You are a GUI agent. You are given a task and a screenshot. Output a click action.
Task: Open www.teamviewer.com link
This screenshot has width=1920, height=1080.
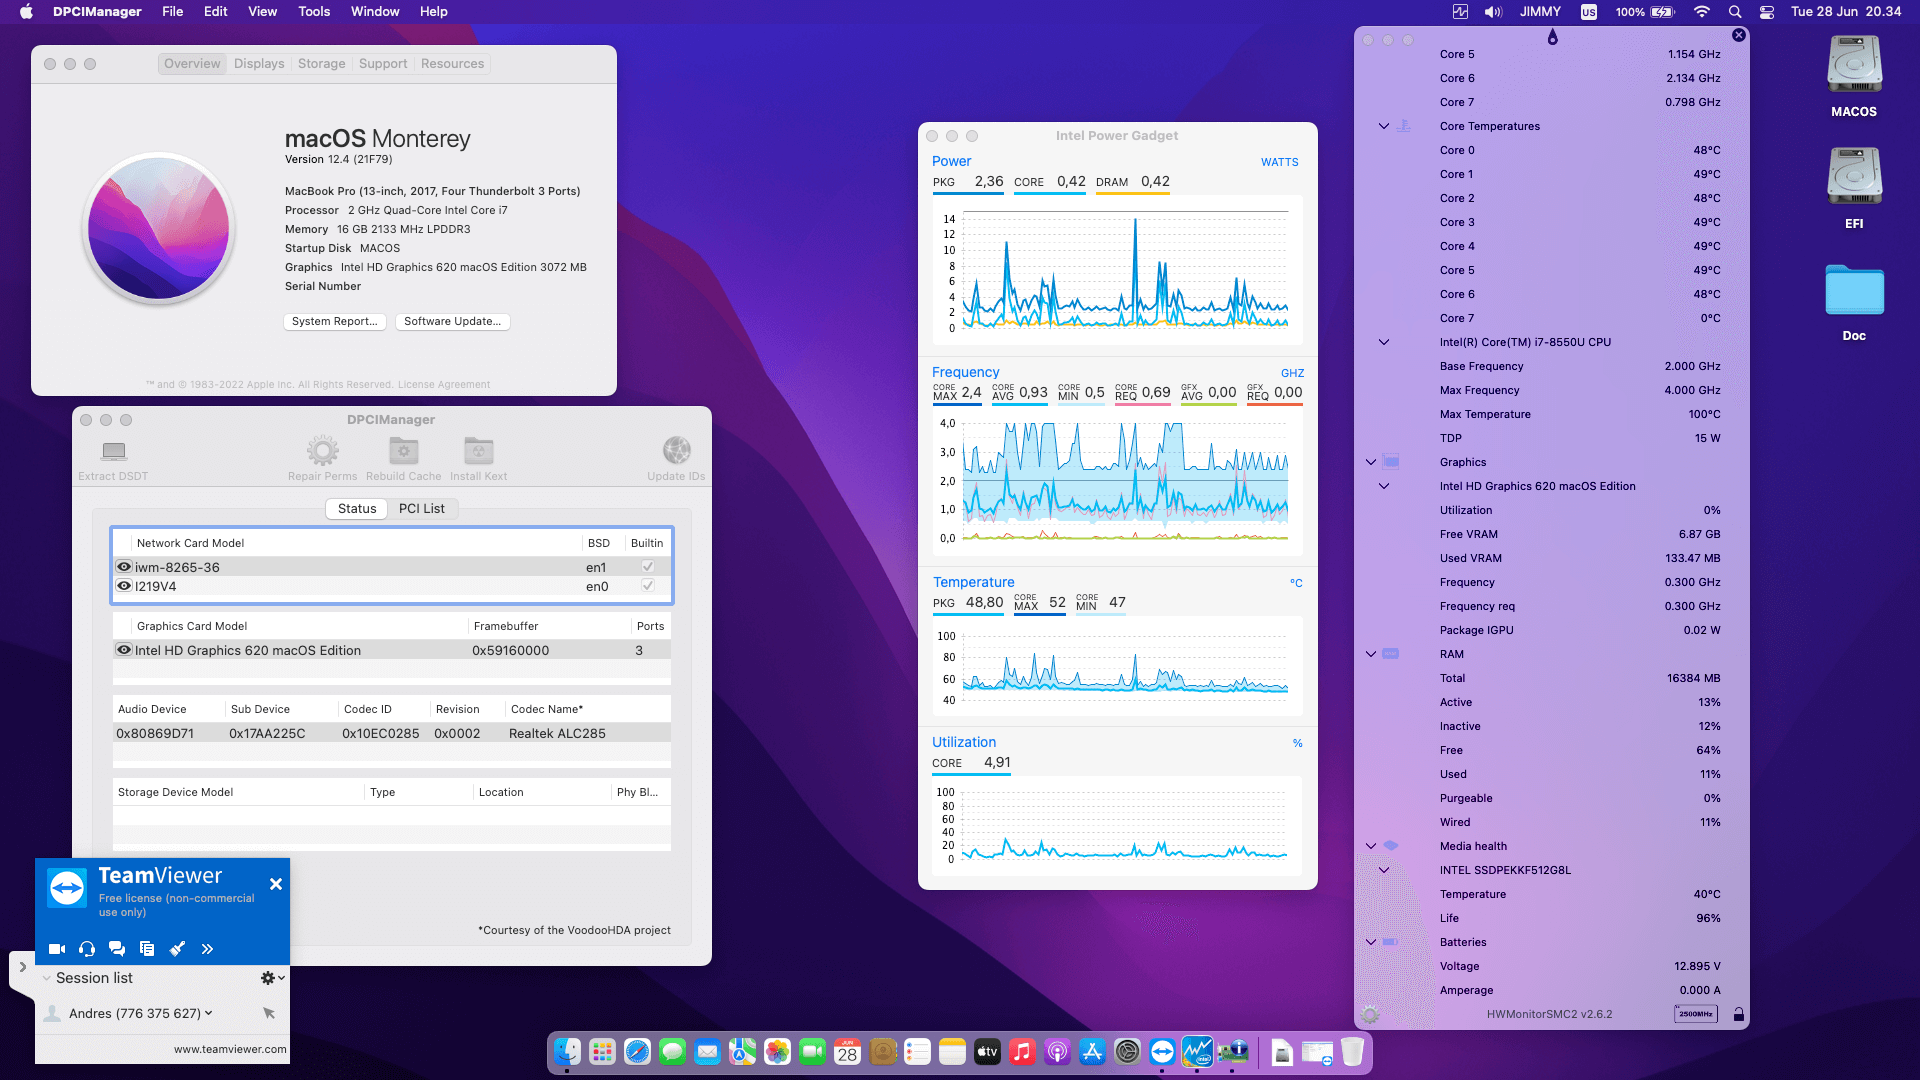230,1049
